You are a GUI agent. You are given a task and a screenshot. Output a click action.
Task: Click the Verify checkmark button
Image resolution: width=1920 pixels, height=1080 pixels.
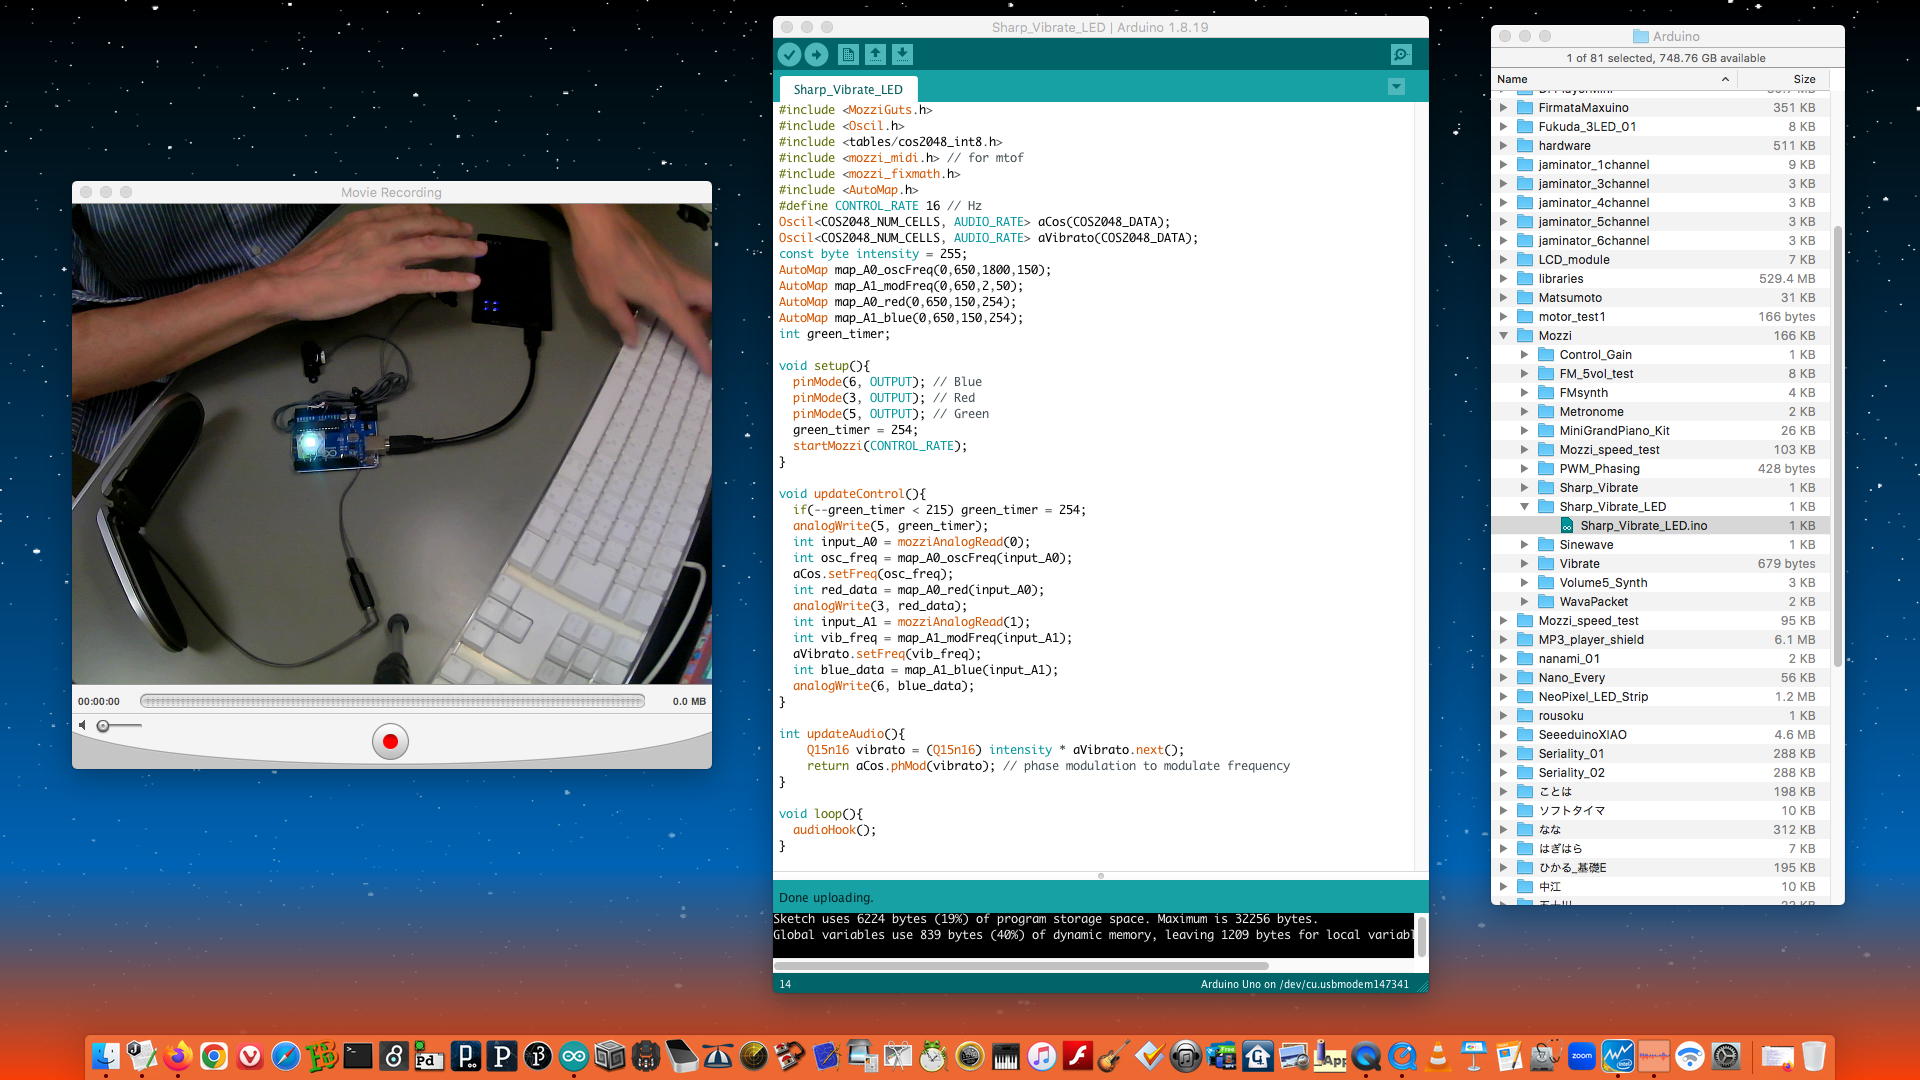pos(789,55)
